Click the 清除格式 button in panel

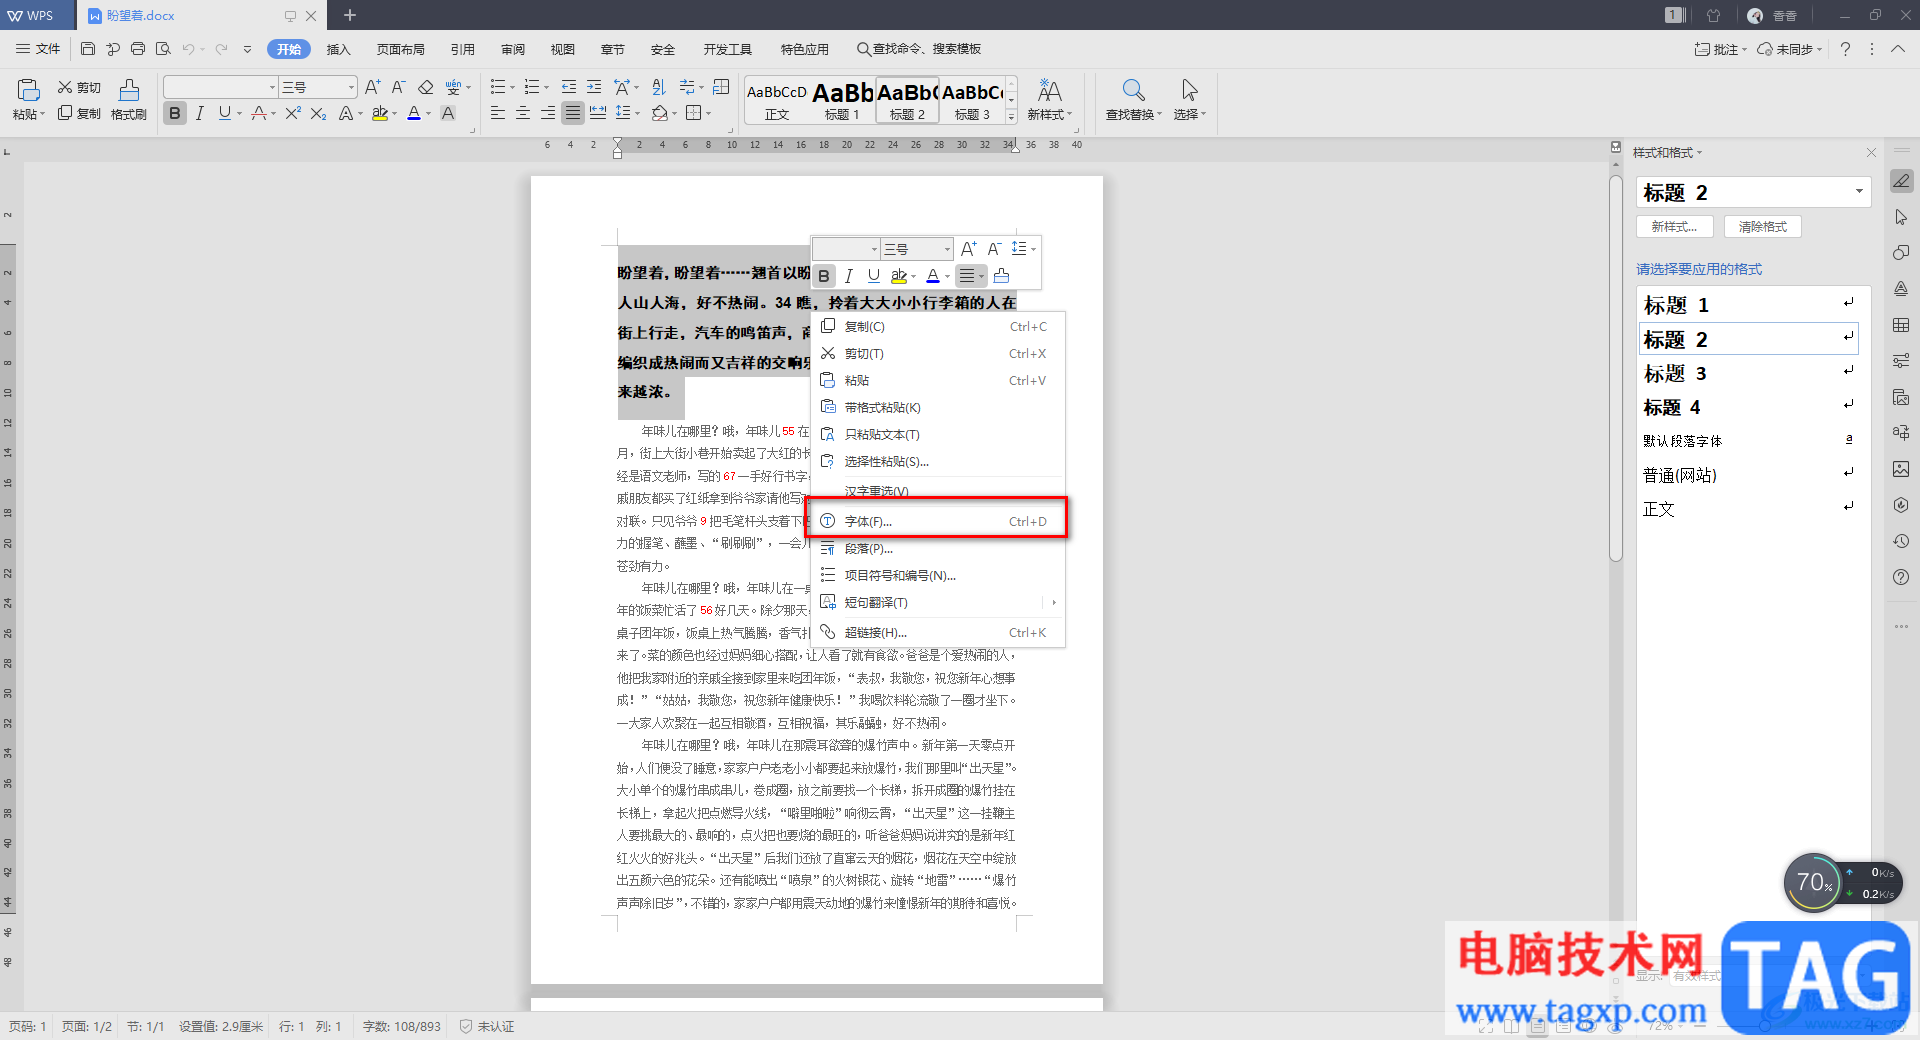[x=1762, y=227]
